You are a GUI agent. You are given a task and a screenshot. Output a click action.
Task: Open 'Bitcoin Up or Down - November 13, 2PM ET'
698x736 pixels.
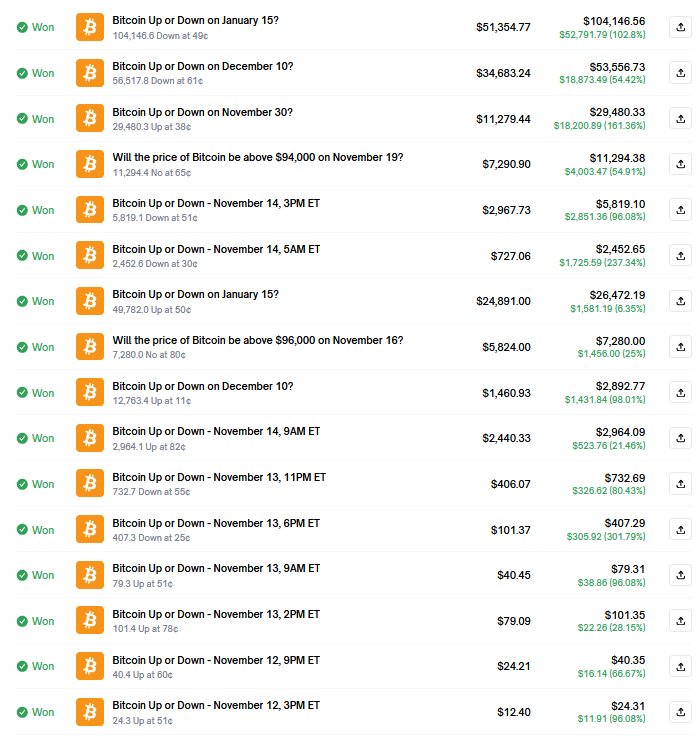click(216, 614)
